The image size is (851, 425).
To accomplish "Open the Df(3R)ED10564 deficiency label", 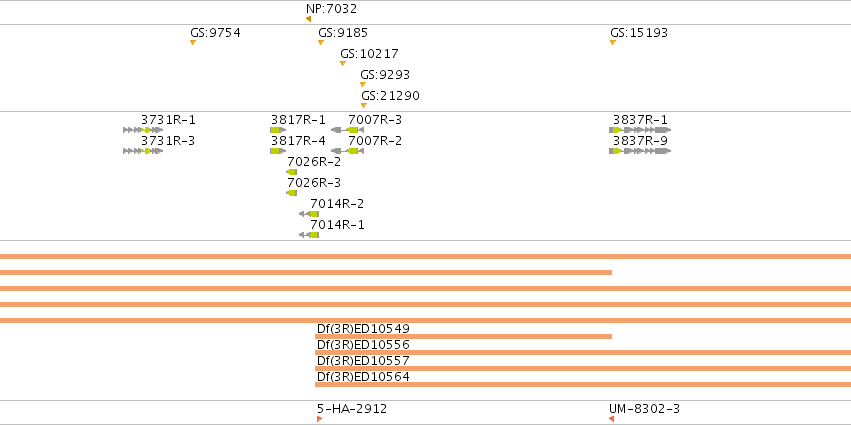I will (363, 377).
